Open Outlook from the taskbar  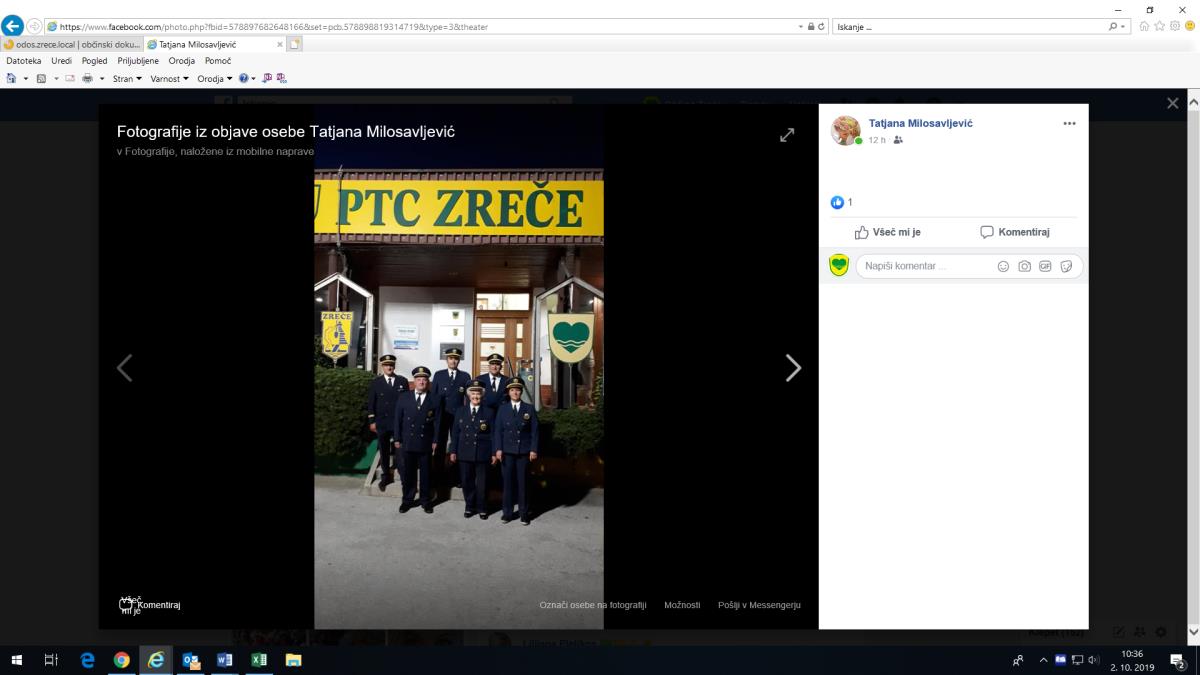190,660
